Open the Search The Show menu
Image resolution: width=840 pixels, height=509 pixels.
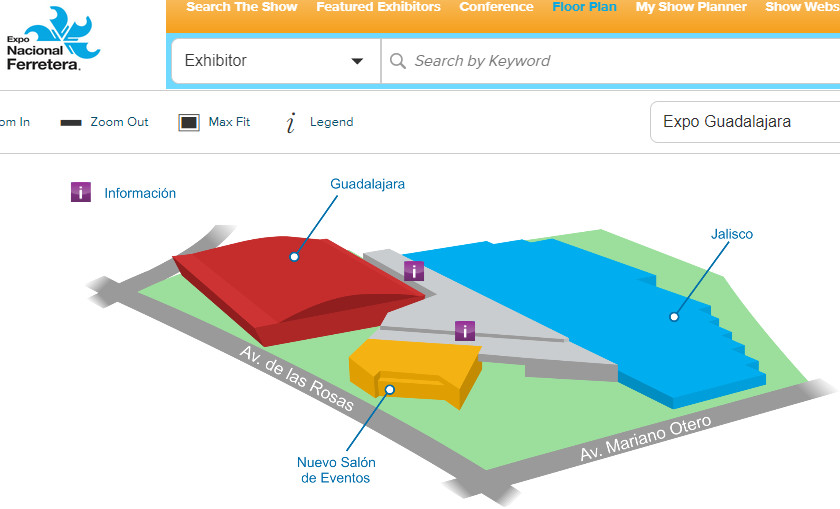click(x=241, y=7)
